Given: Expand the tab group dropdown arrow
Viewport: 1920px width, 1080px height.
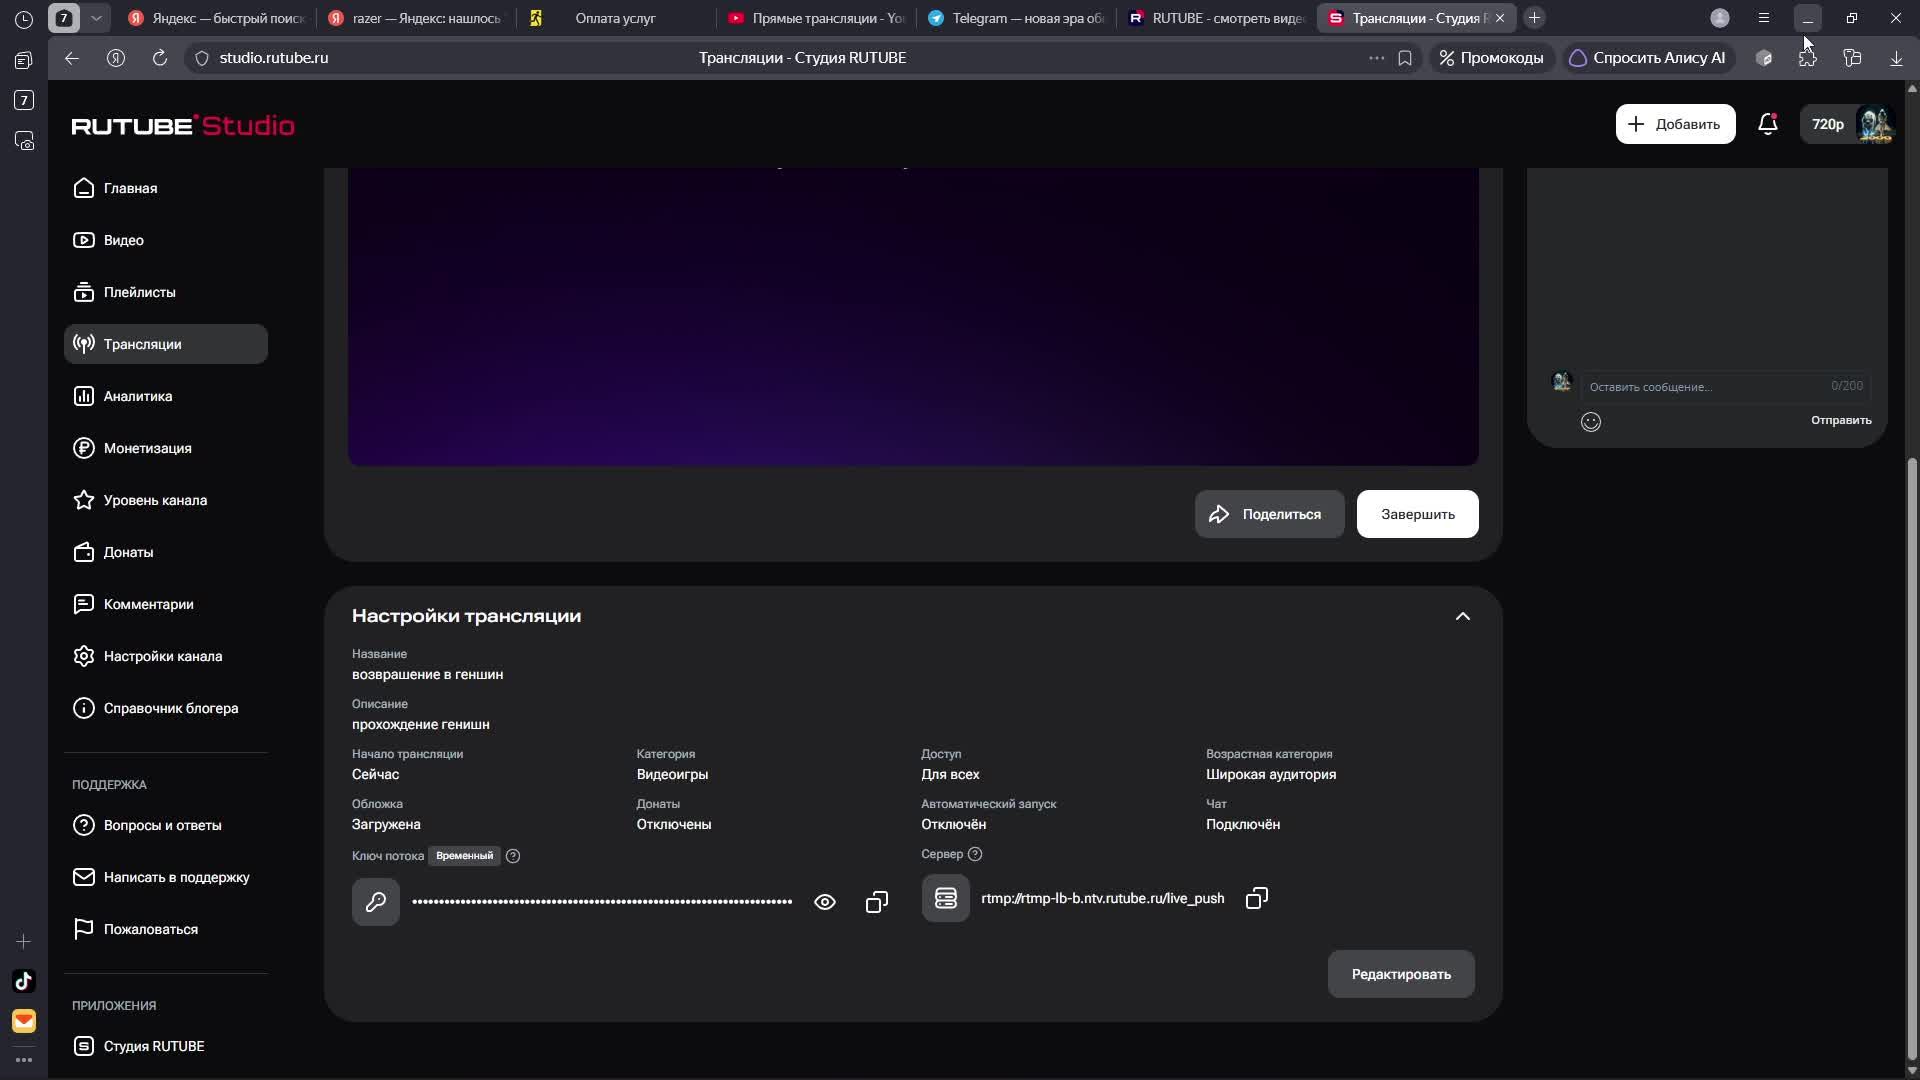Looking at the screenshot, I should (x=96, y=18).
